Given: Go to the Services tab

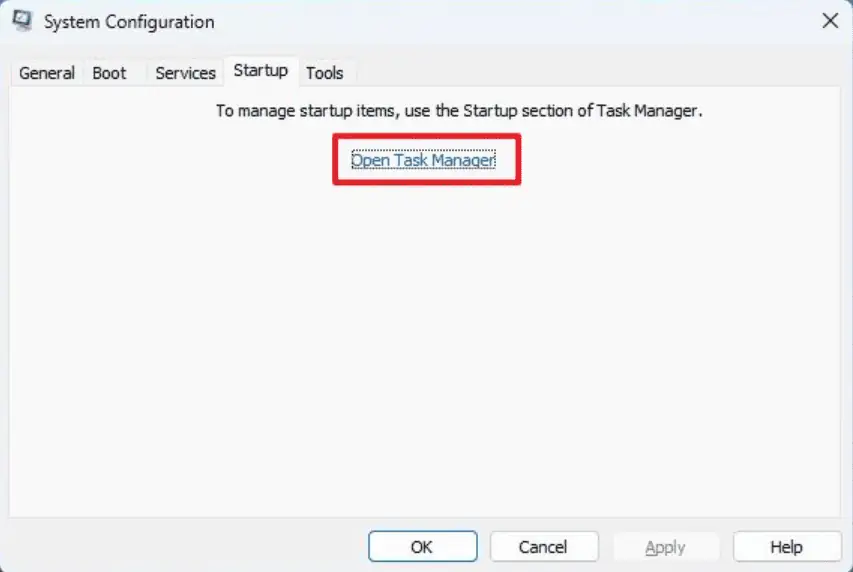Looking at the screenshot, I should coord(185,72).
